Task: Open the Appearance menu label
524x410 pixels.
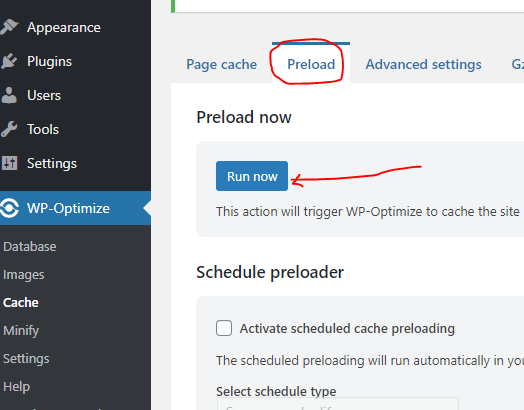Action: [x=64, y=27]
